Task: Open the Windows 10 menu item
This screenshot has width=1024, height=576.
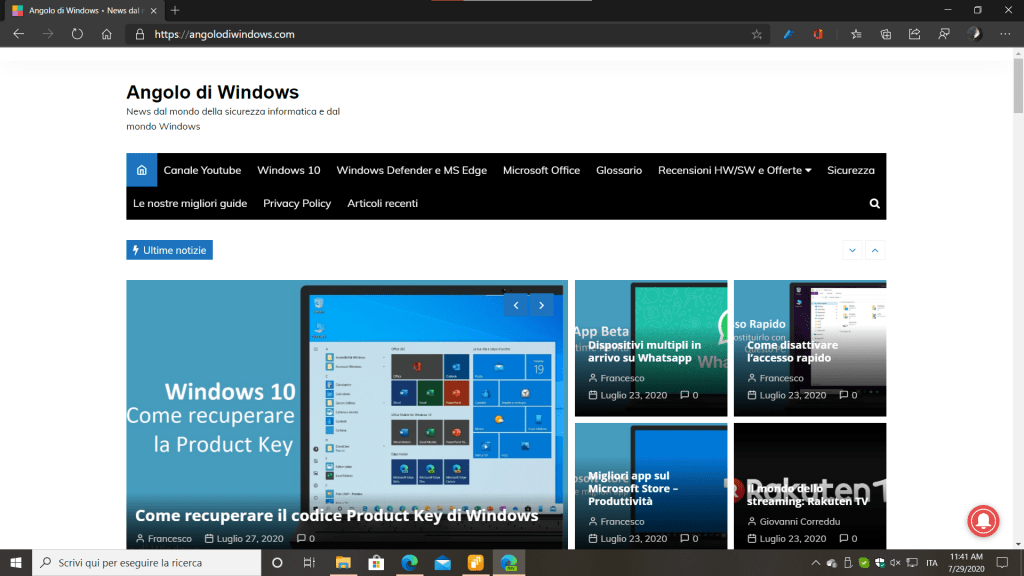Action: pos(288,170)
